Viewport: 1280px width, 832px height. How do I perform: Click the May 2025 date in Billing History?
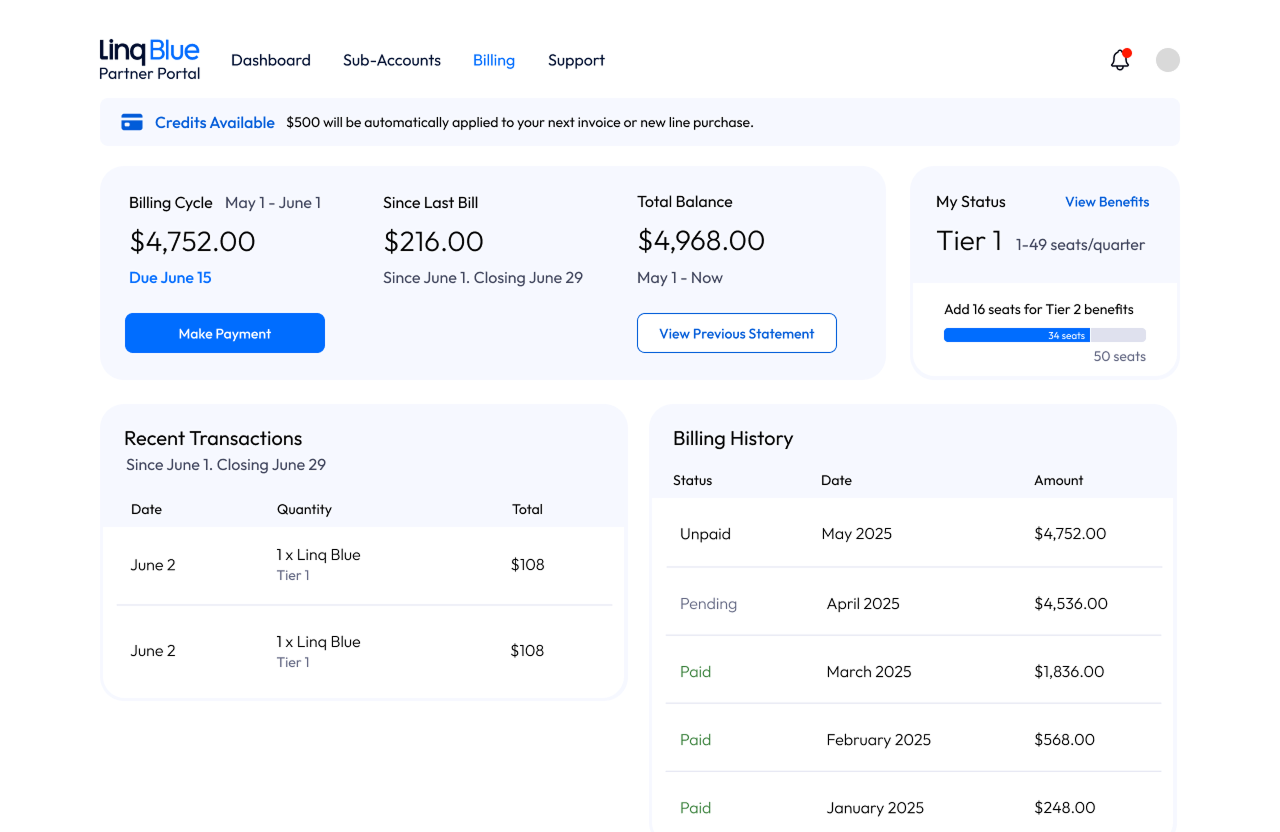856,534
